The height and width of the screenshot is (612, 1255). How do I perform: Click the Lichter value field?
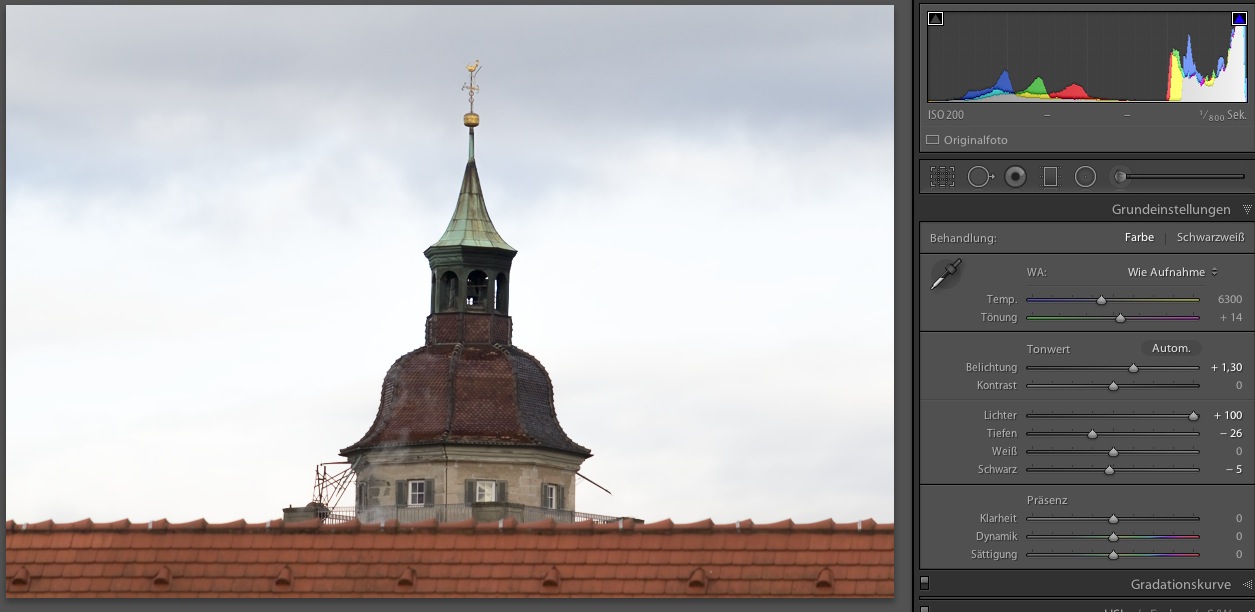point(1227,415)
